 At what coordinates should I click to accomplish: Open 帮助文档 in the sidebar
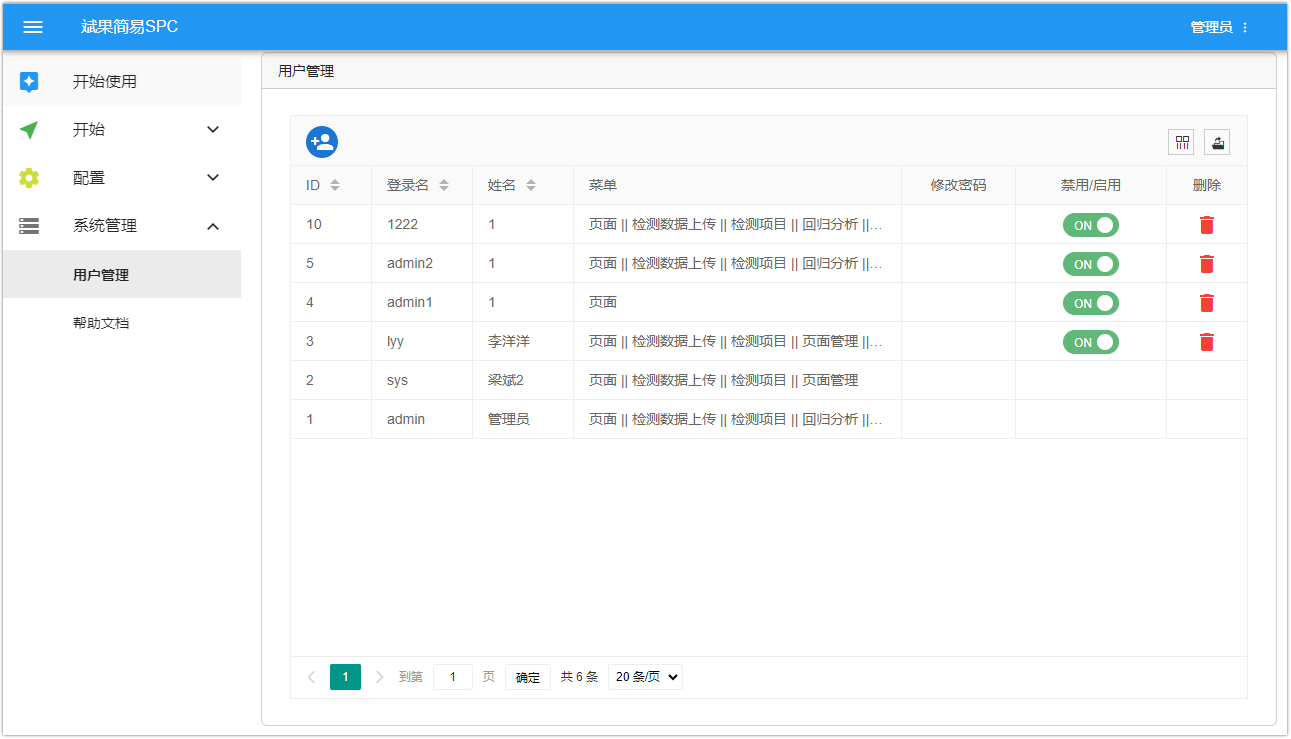pyautogui.click(x=101, y=323)
